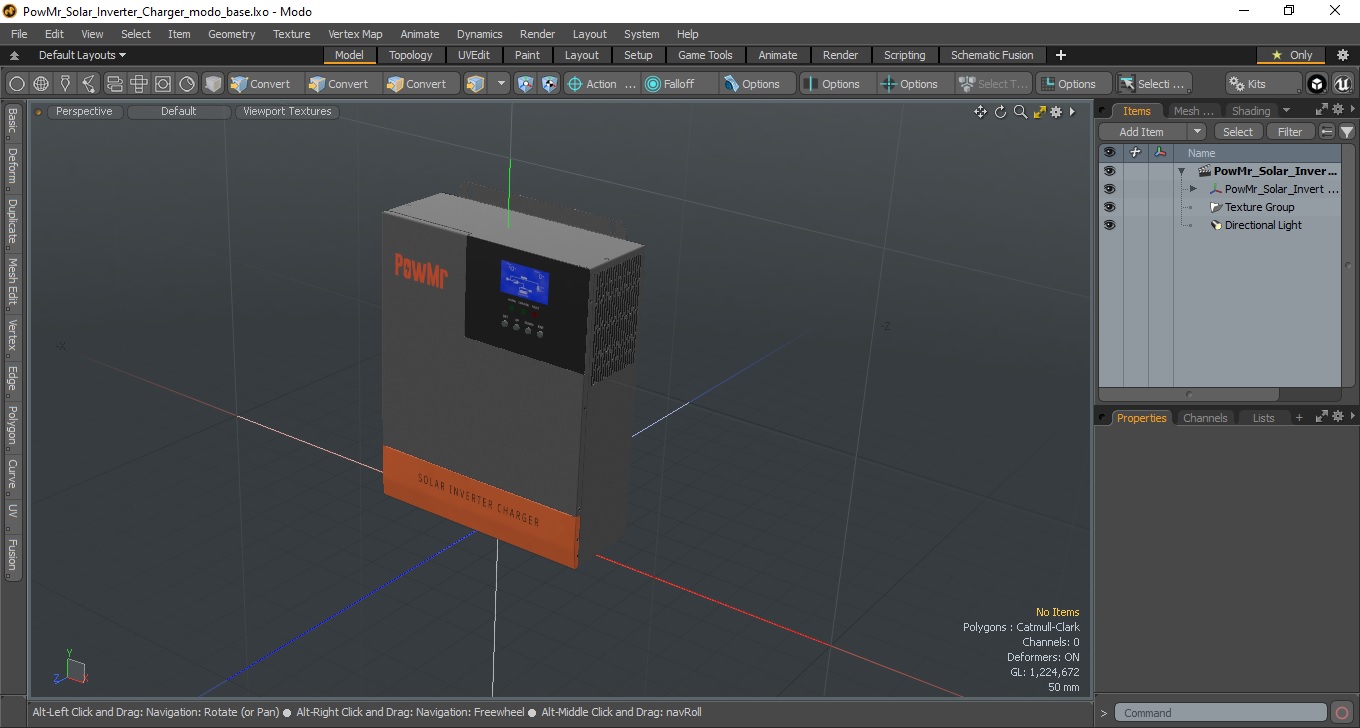Open the Default Layouts dropdown

click(x=83, y=55)
